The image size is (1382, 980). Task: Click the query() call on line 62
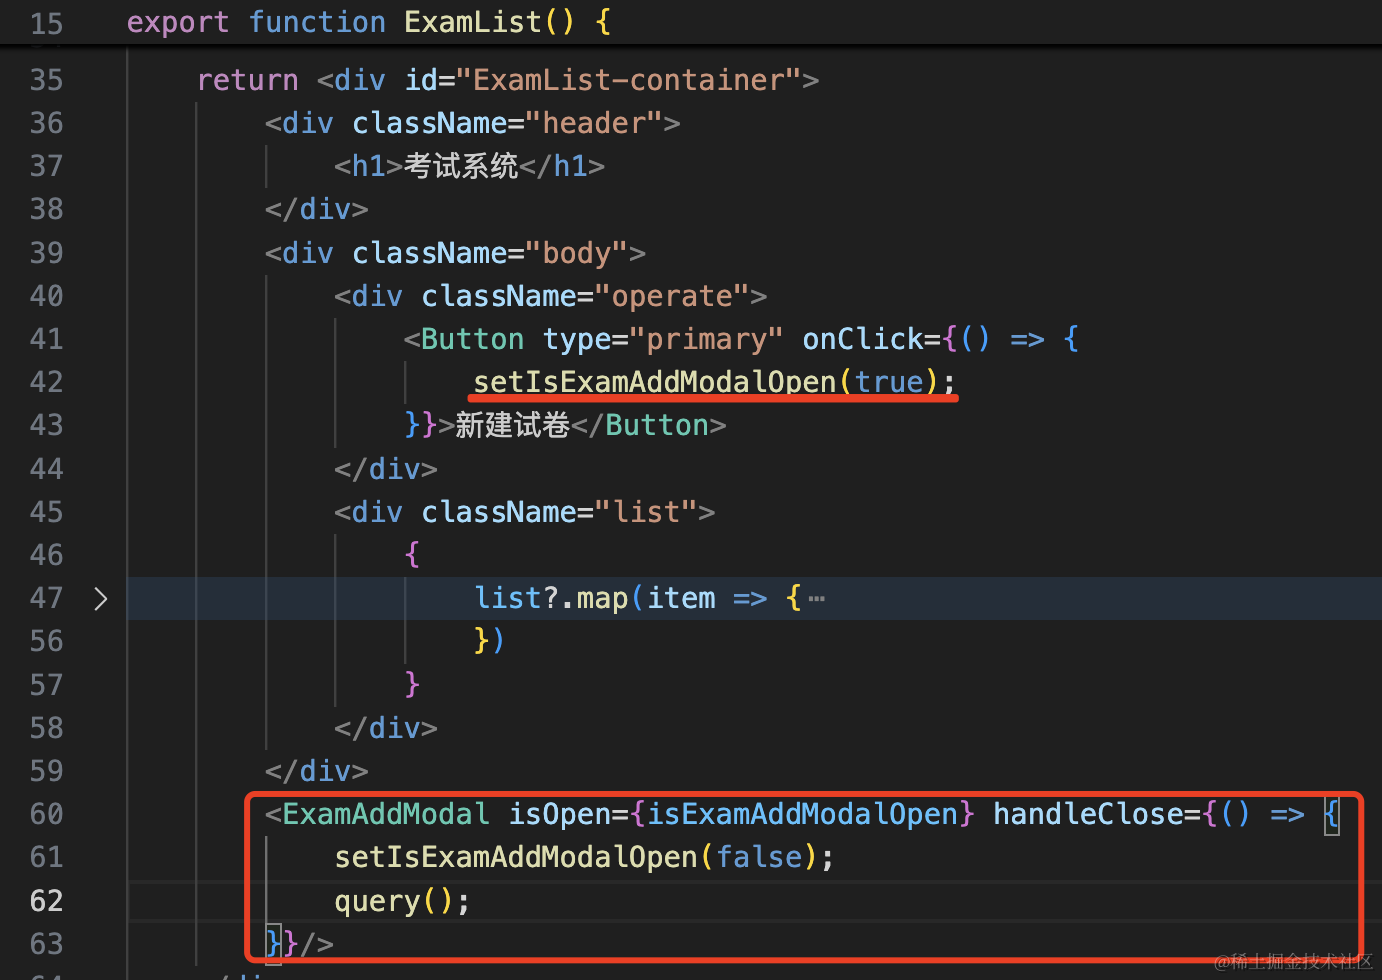click(378, 901)
